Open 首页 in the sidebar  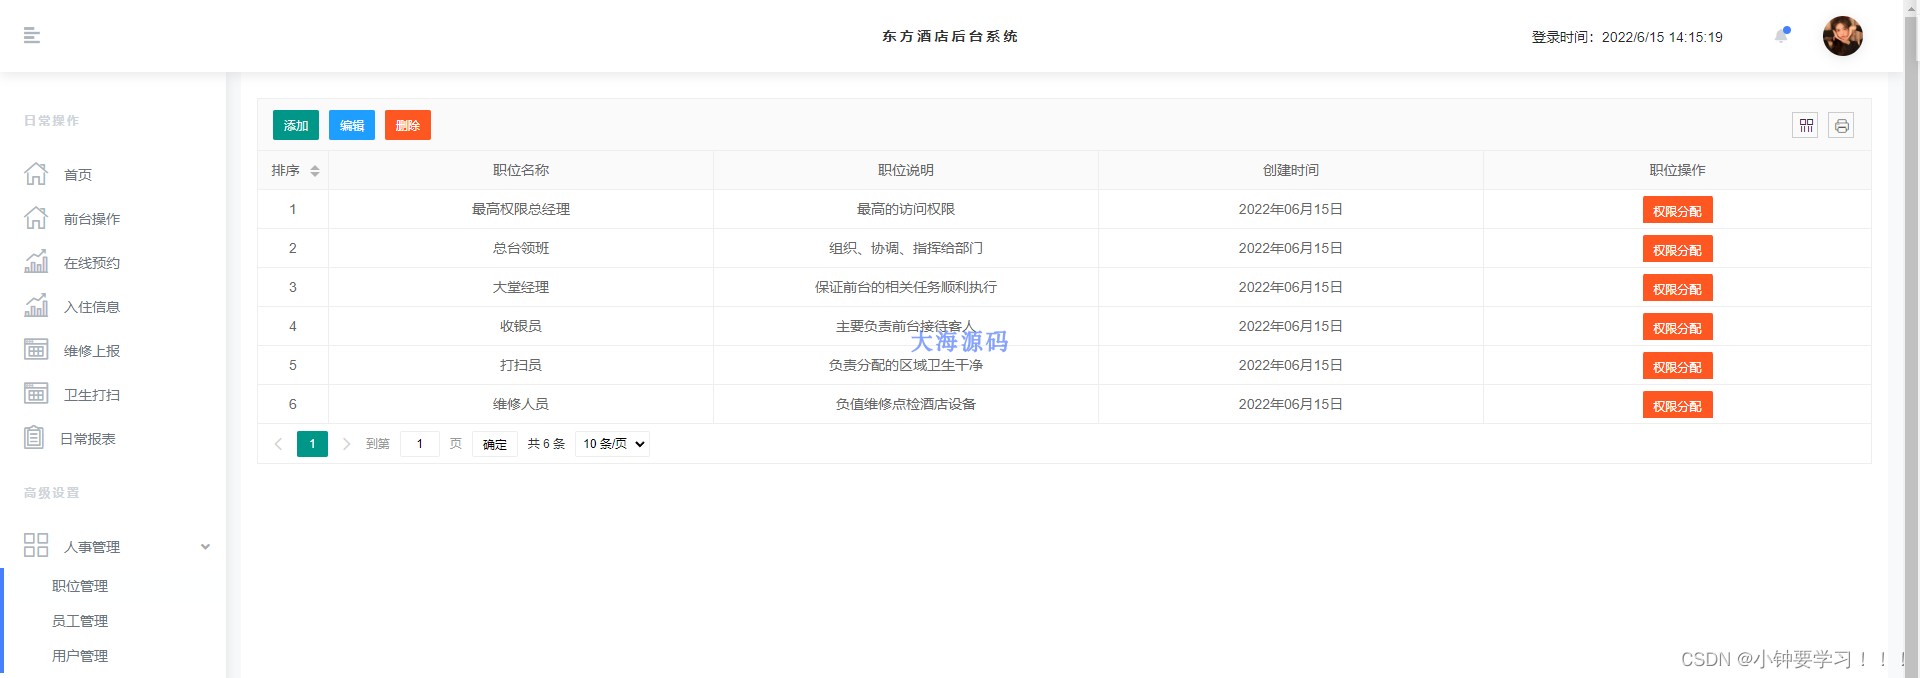[78, 175]
